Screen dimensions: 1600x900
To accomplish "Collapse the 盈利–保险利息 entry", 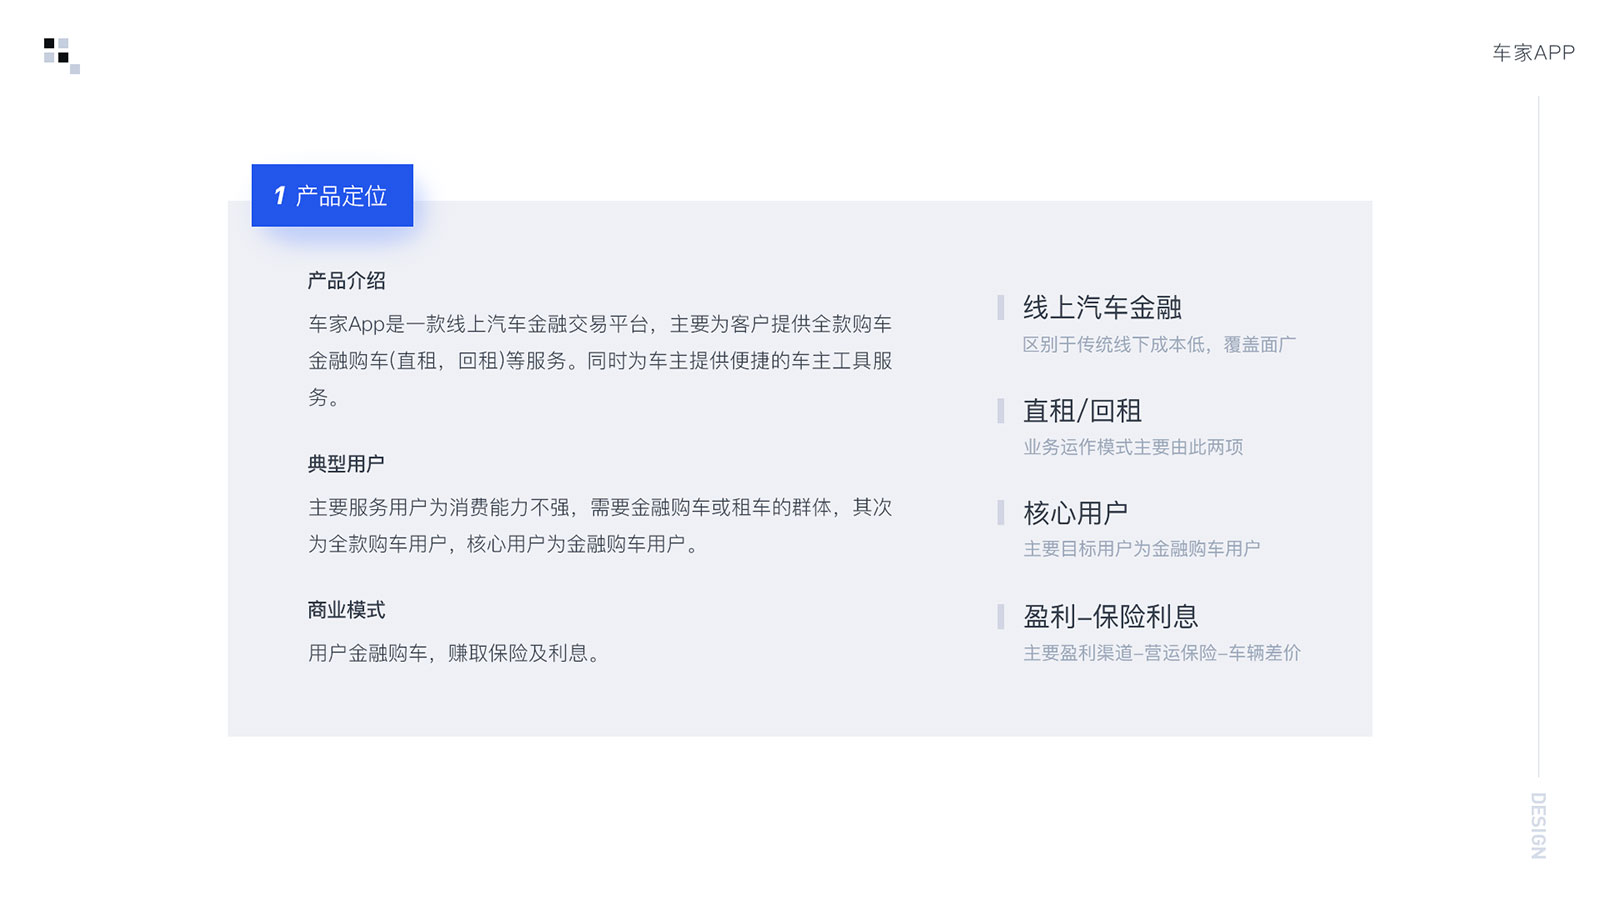I will pos(1112,617).
